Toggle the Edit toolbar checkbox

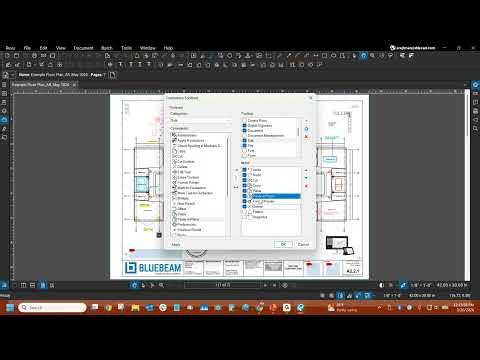point(244,140)
